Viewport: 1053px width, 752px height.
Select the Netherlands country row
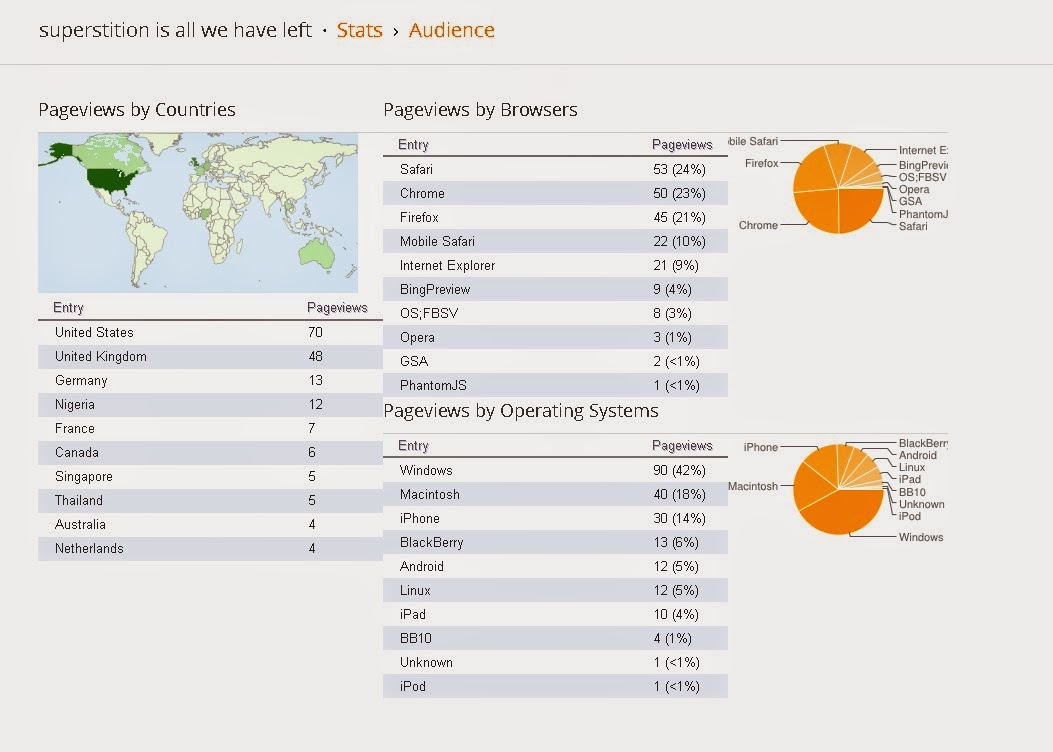click(210, 549)
